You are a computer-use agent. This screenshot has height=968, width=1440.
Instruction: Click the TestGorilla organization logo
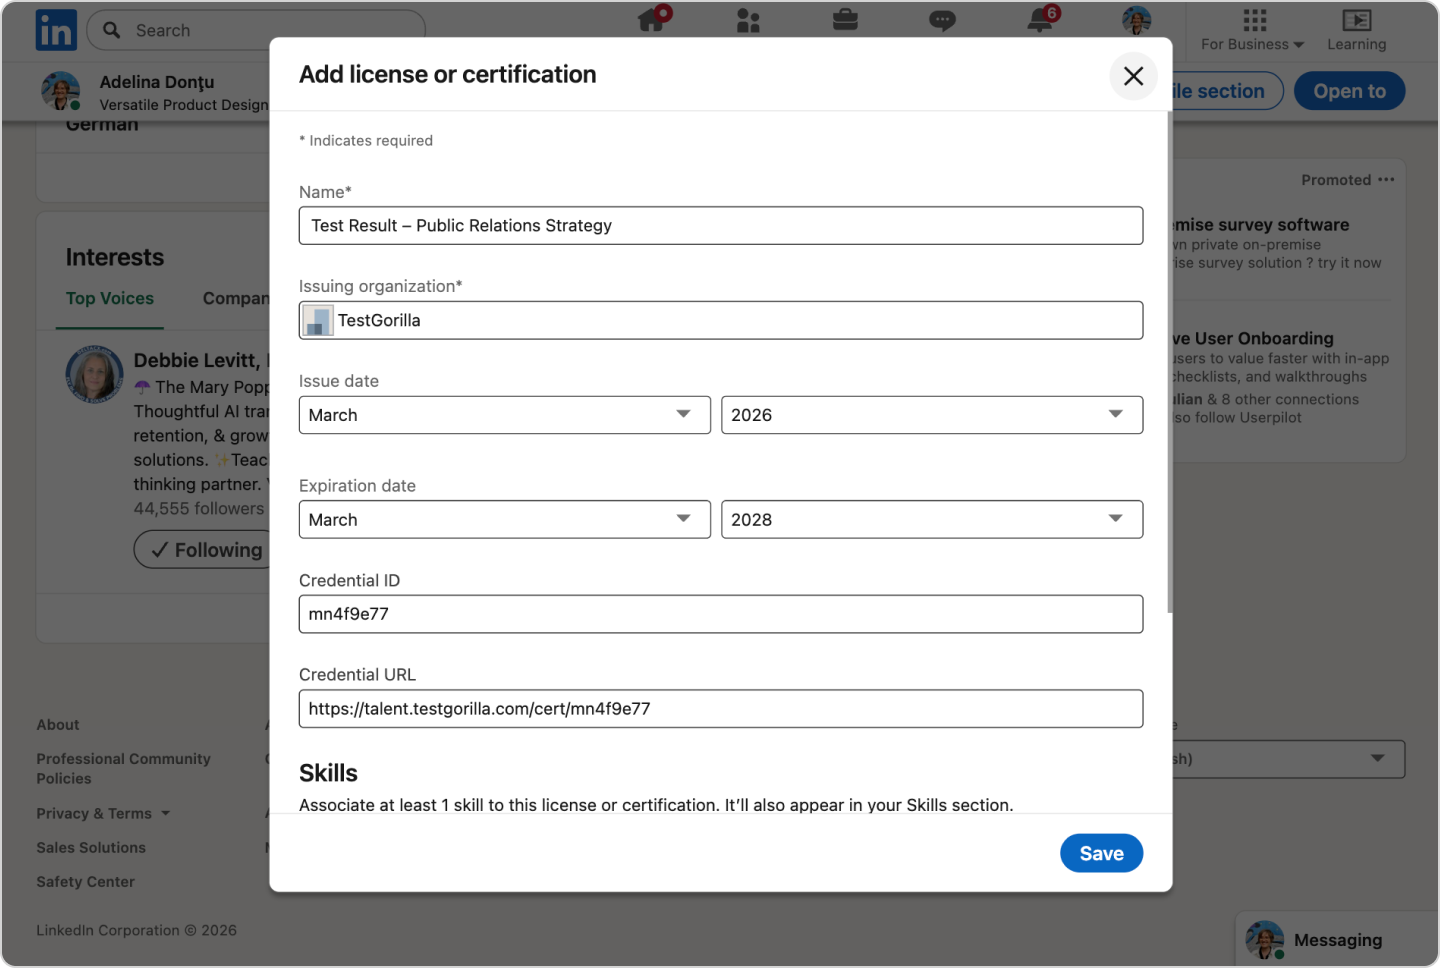coord(318,320)
